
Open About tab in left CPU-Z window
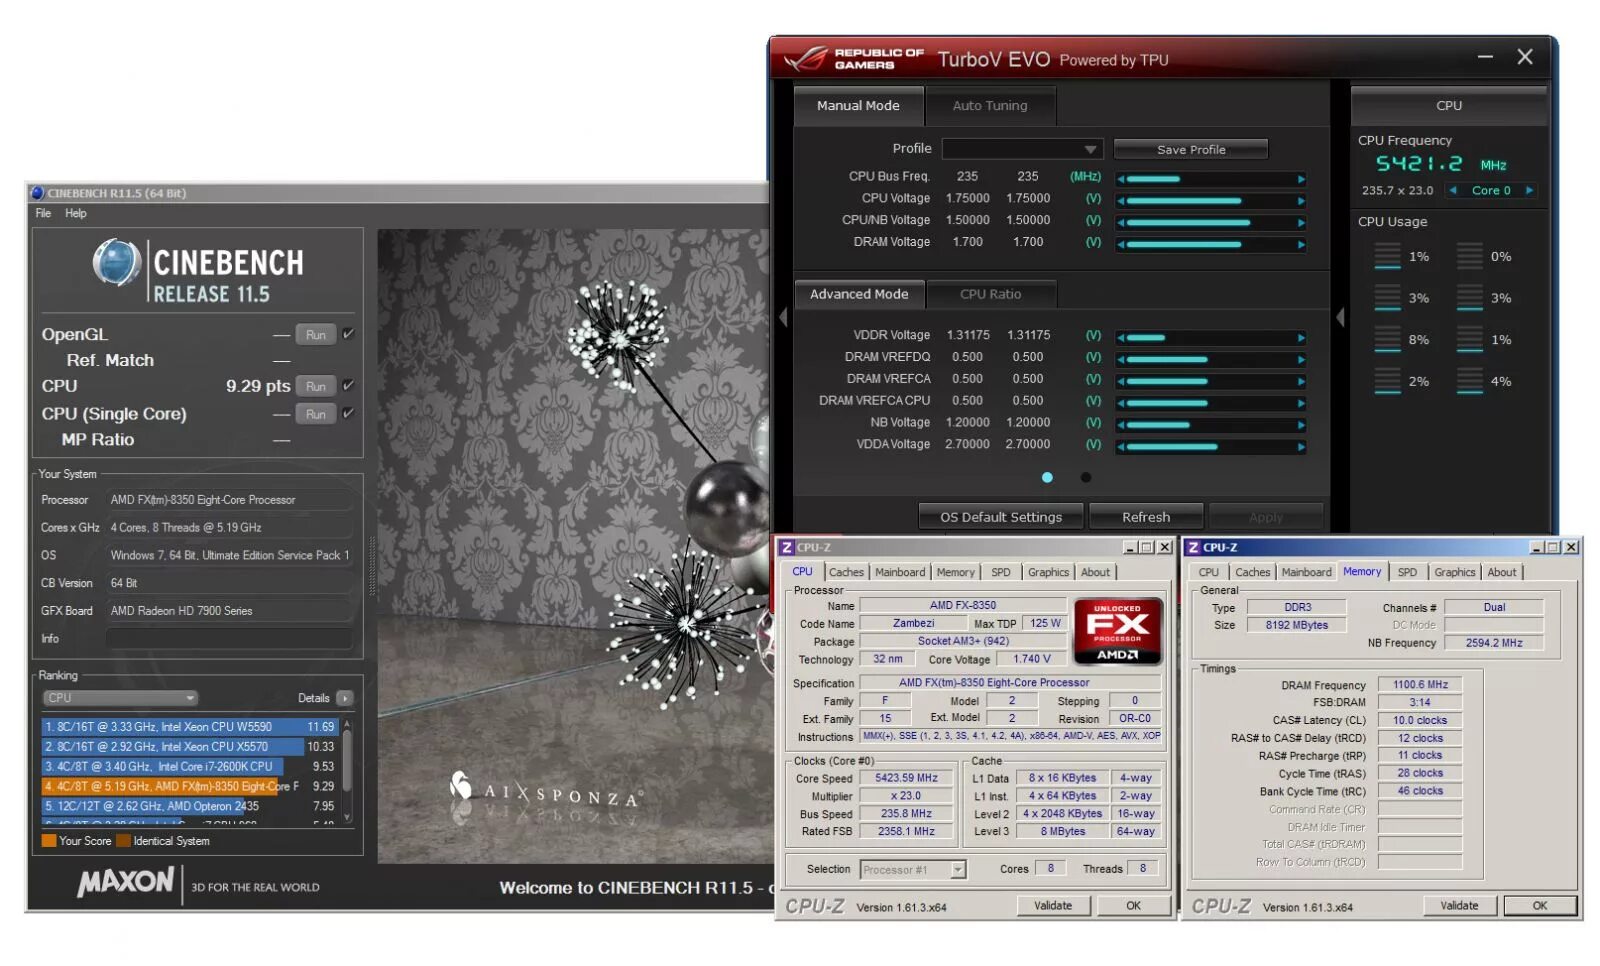click(x=1095, y=572)
